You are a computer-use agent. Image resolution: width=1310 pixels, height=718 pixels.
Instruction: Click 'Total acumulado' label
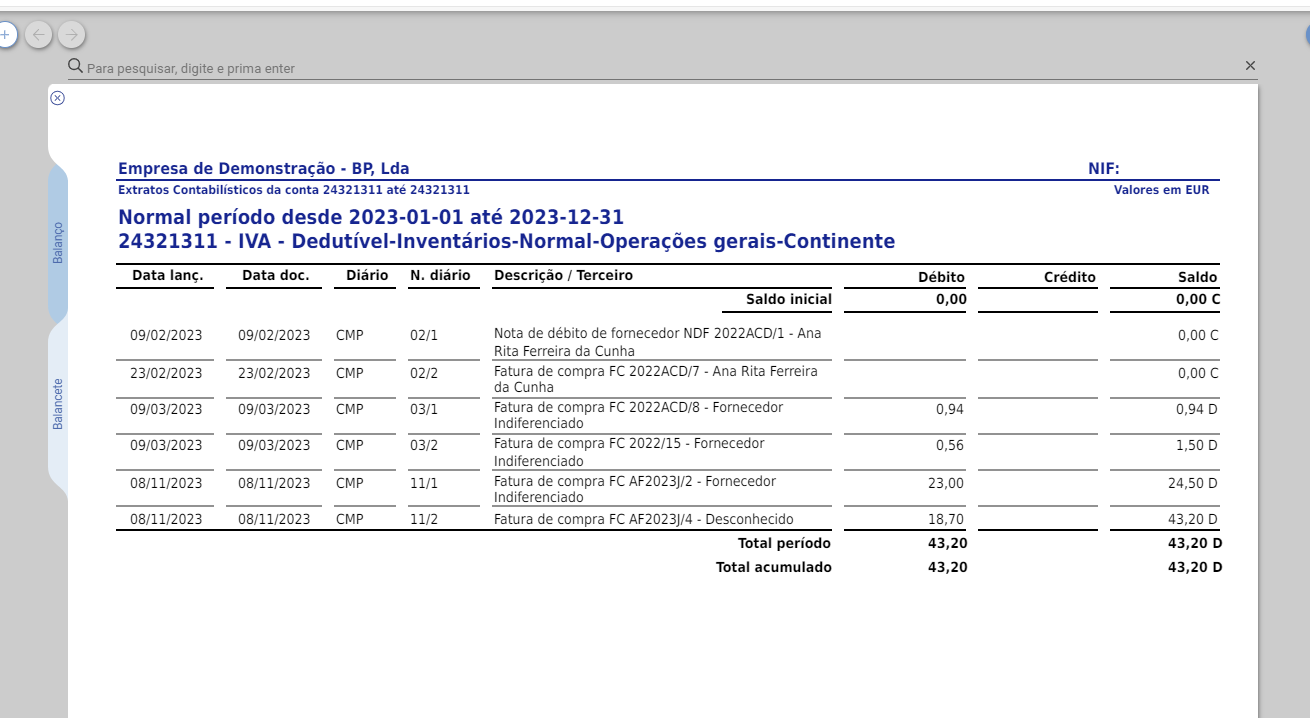774,567
